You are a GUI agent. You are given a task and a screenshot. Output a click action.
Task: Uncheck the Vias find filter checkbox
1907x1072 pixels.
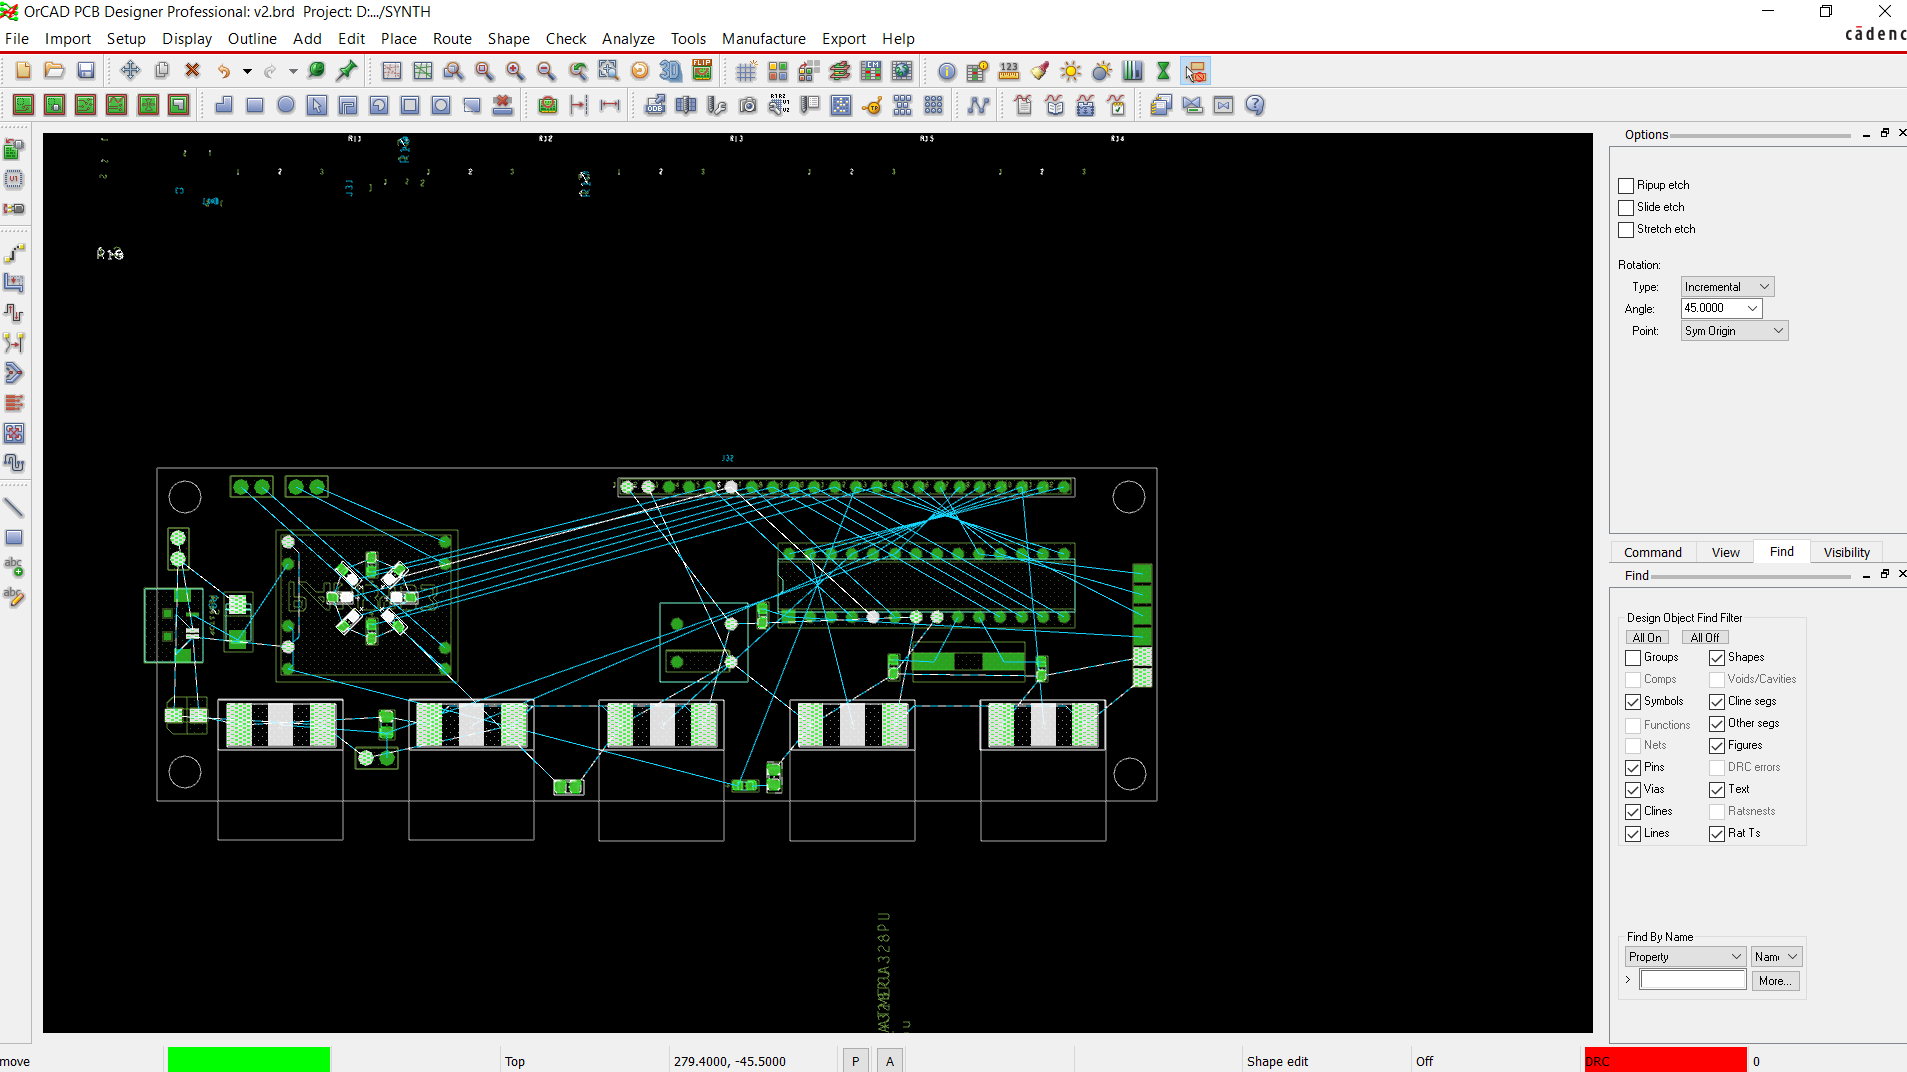(x=1633, y=790)
